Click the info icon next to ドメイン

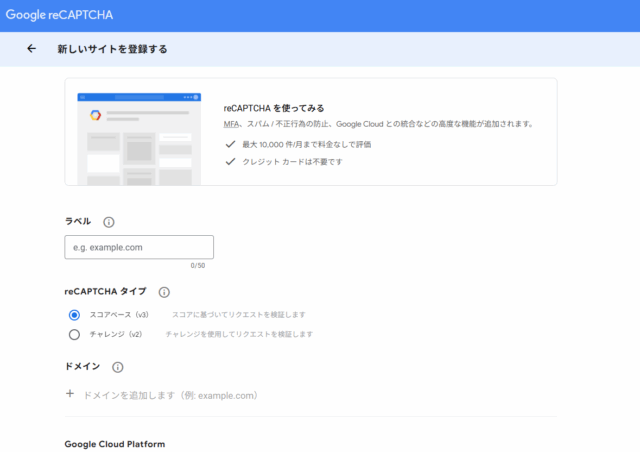[118, 367]
